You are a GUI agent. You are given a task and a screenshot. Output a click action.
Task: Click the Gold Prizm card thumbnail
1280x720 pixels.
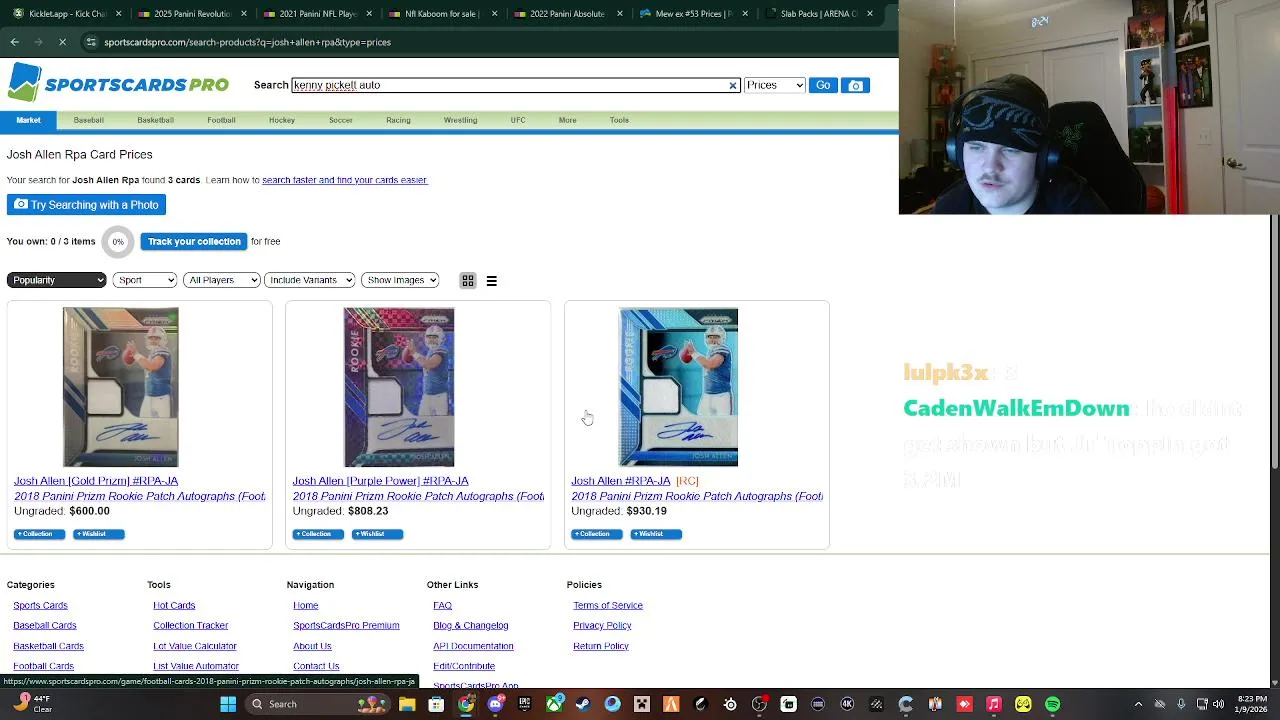pyautogui.click(x=120, y=387)
